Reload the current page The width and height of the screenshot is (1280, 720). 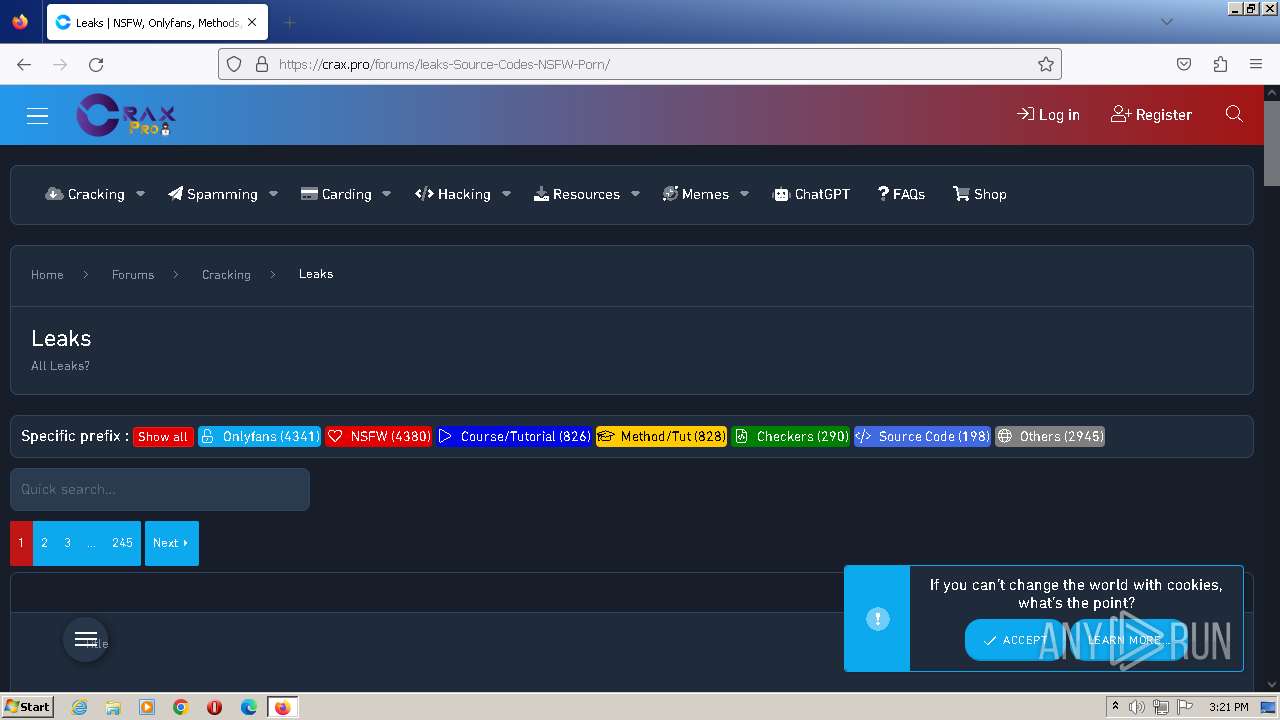click(x=96, y=64)
